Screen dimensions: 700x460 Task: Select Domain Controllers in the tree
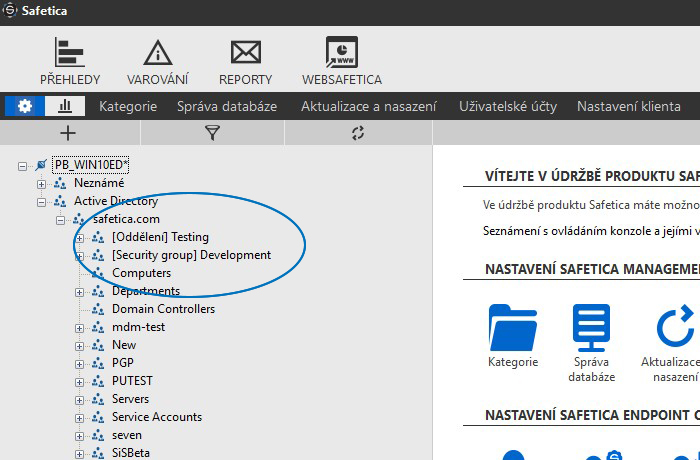163,309
